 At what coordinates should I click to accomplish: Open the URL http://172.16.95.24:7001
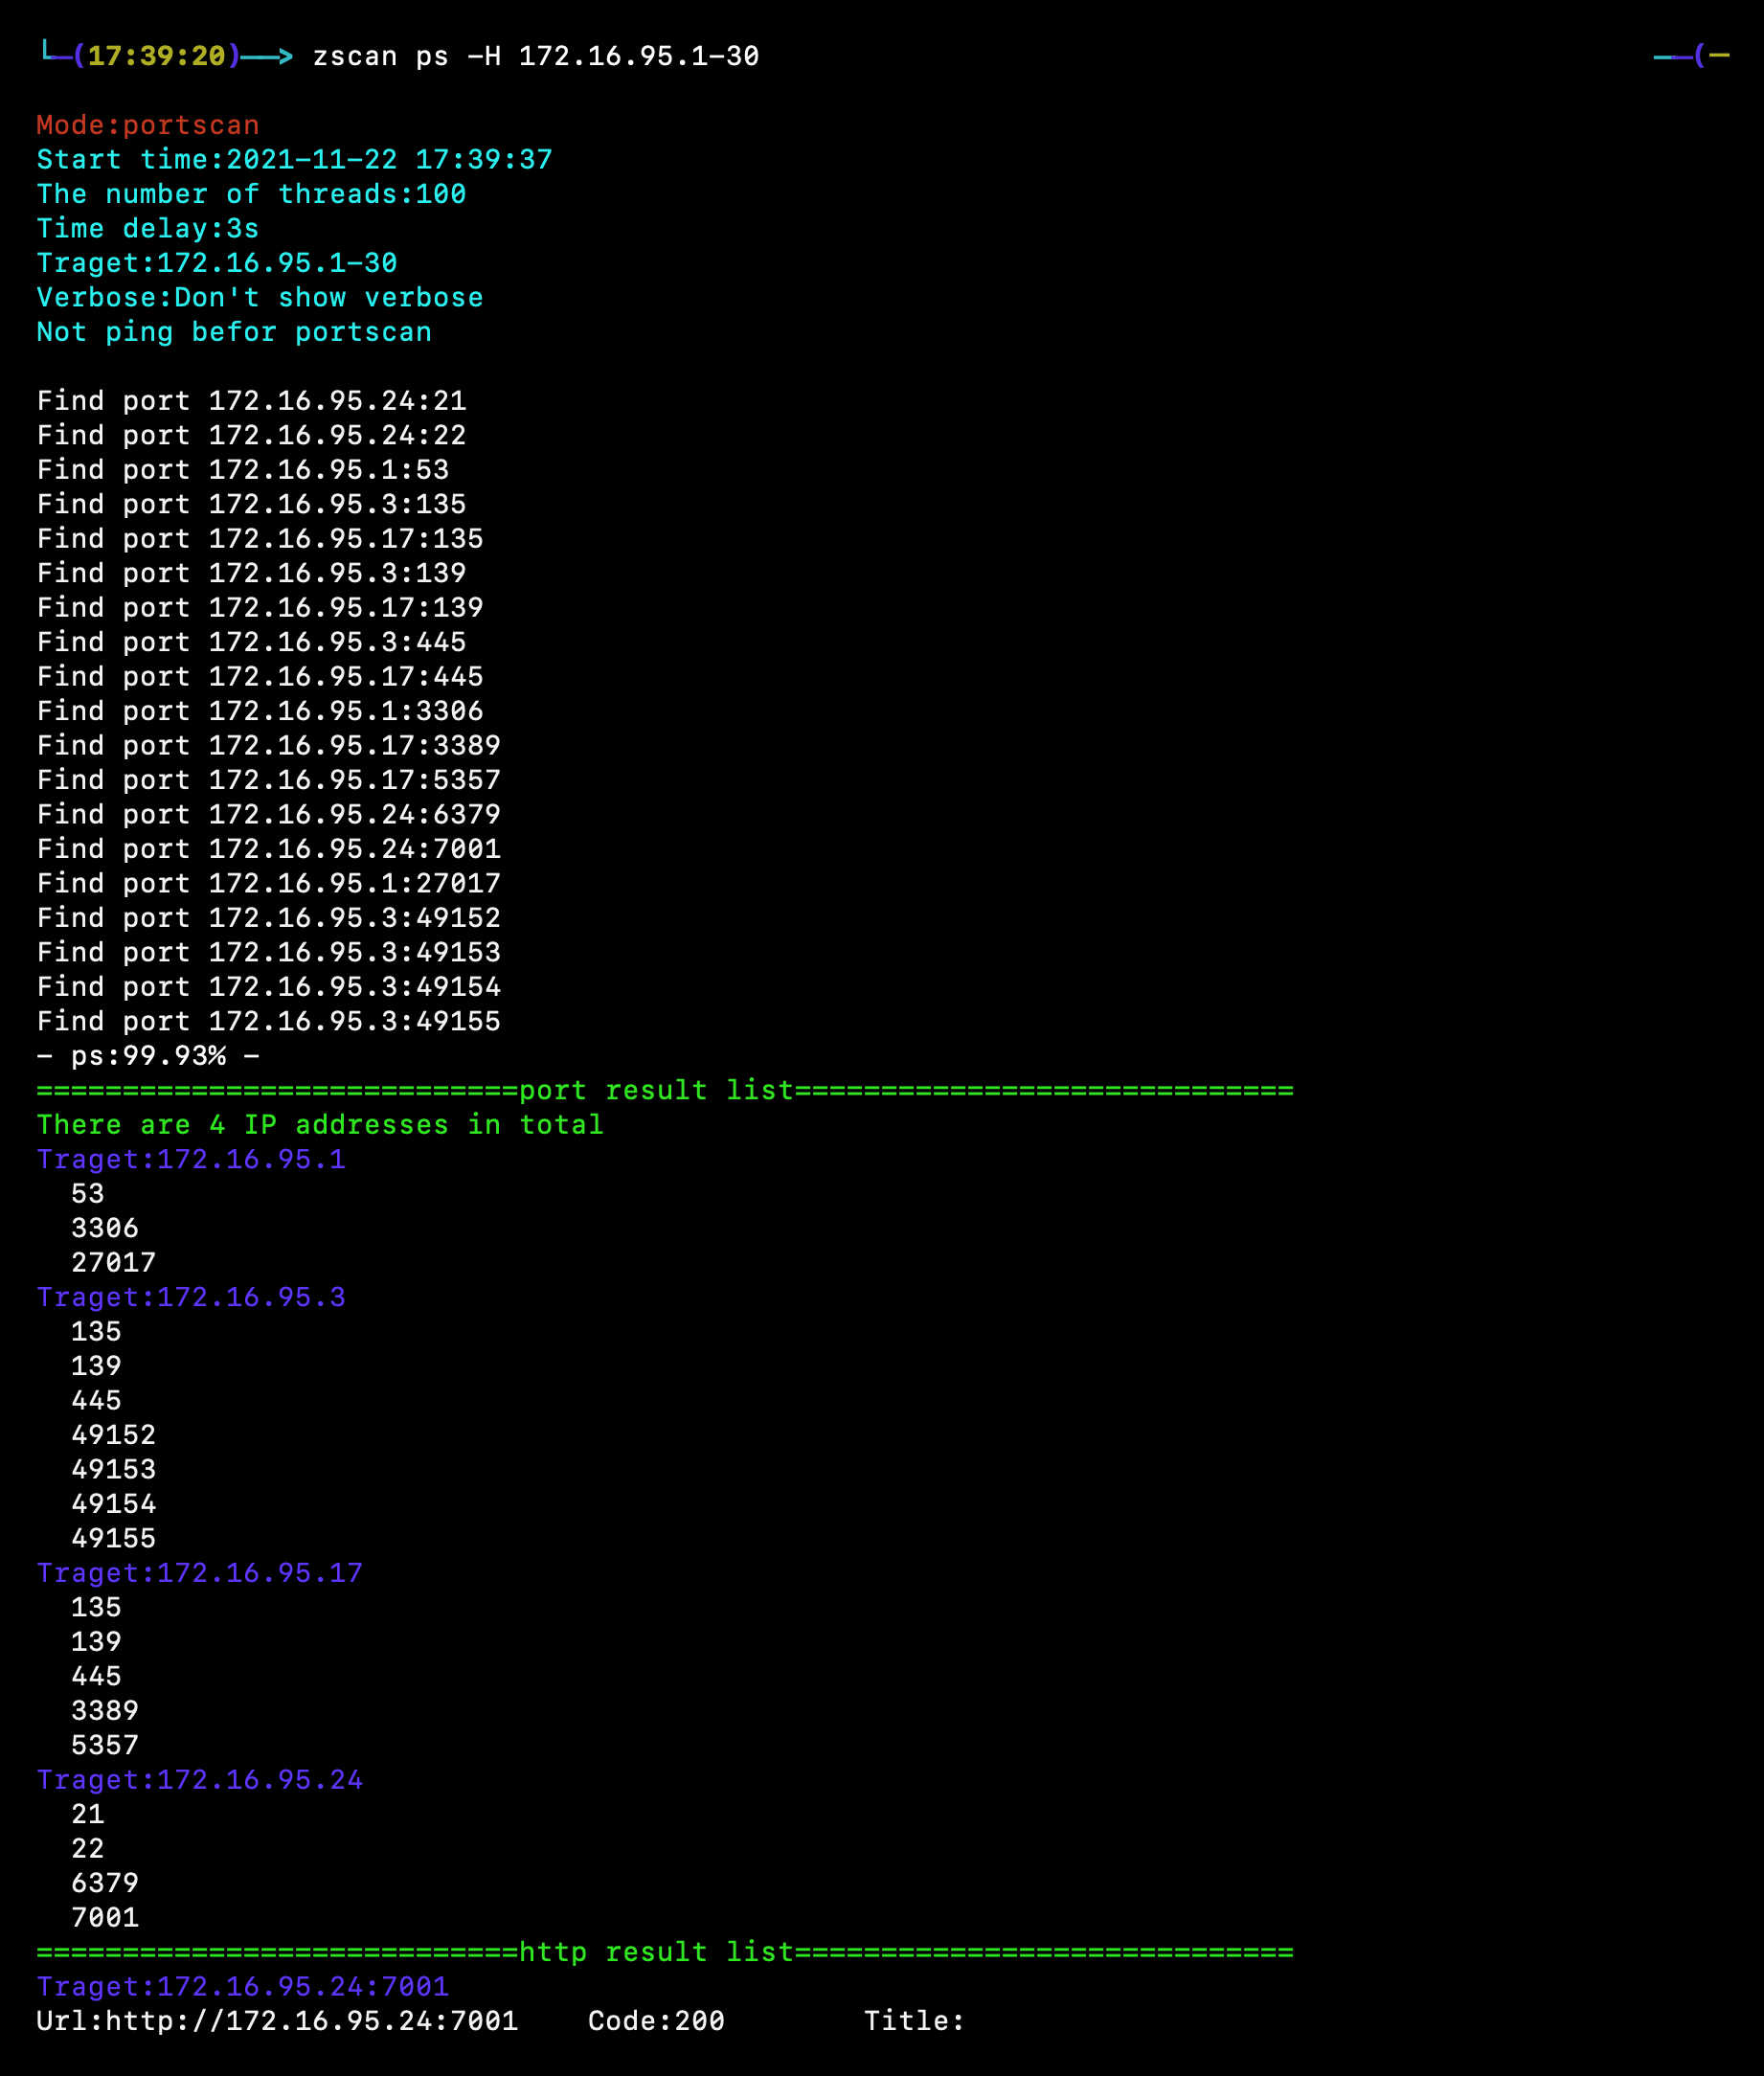pos(312,2022)
